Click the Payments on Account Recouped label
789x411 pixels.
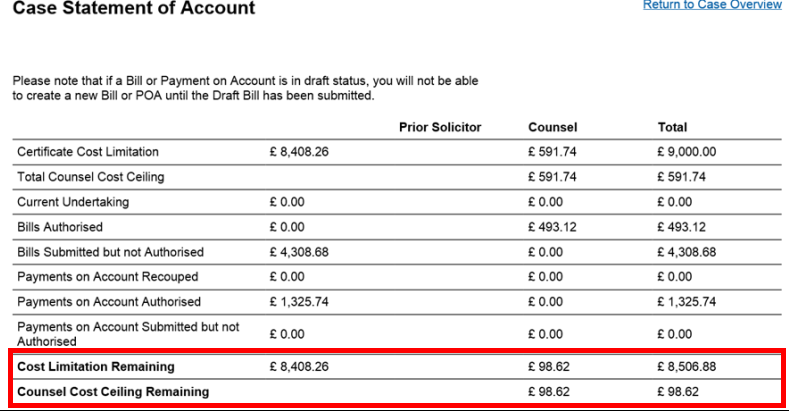pos(108,277)
